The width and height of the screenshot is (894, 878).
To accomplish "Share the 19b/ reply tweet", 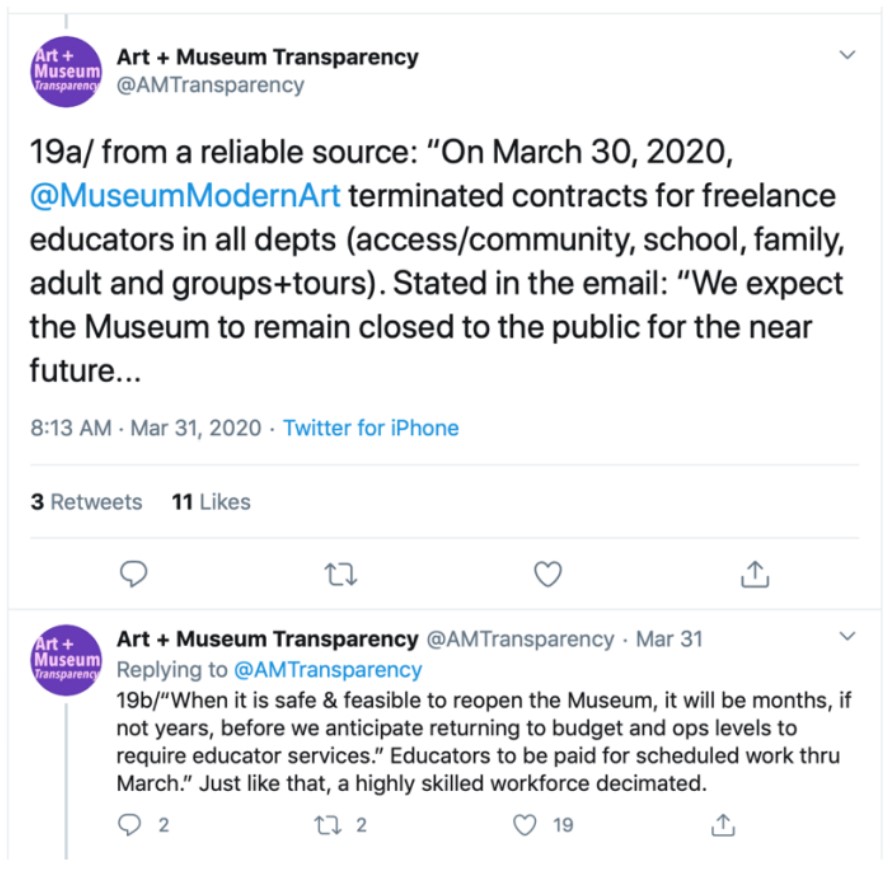I will pos(723,825).
